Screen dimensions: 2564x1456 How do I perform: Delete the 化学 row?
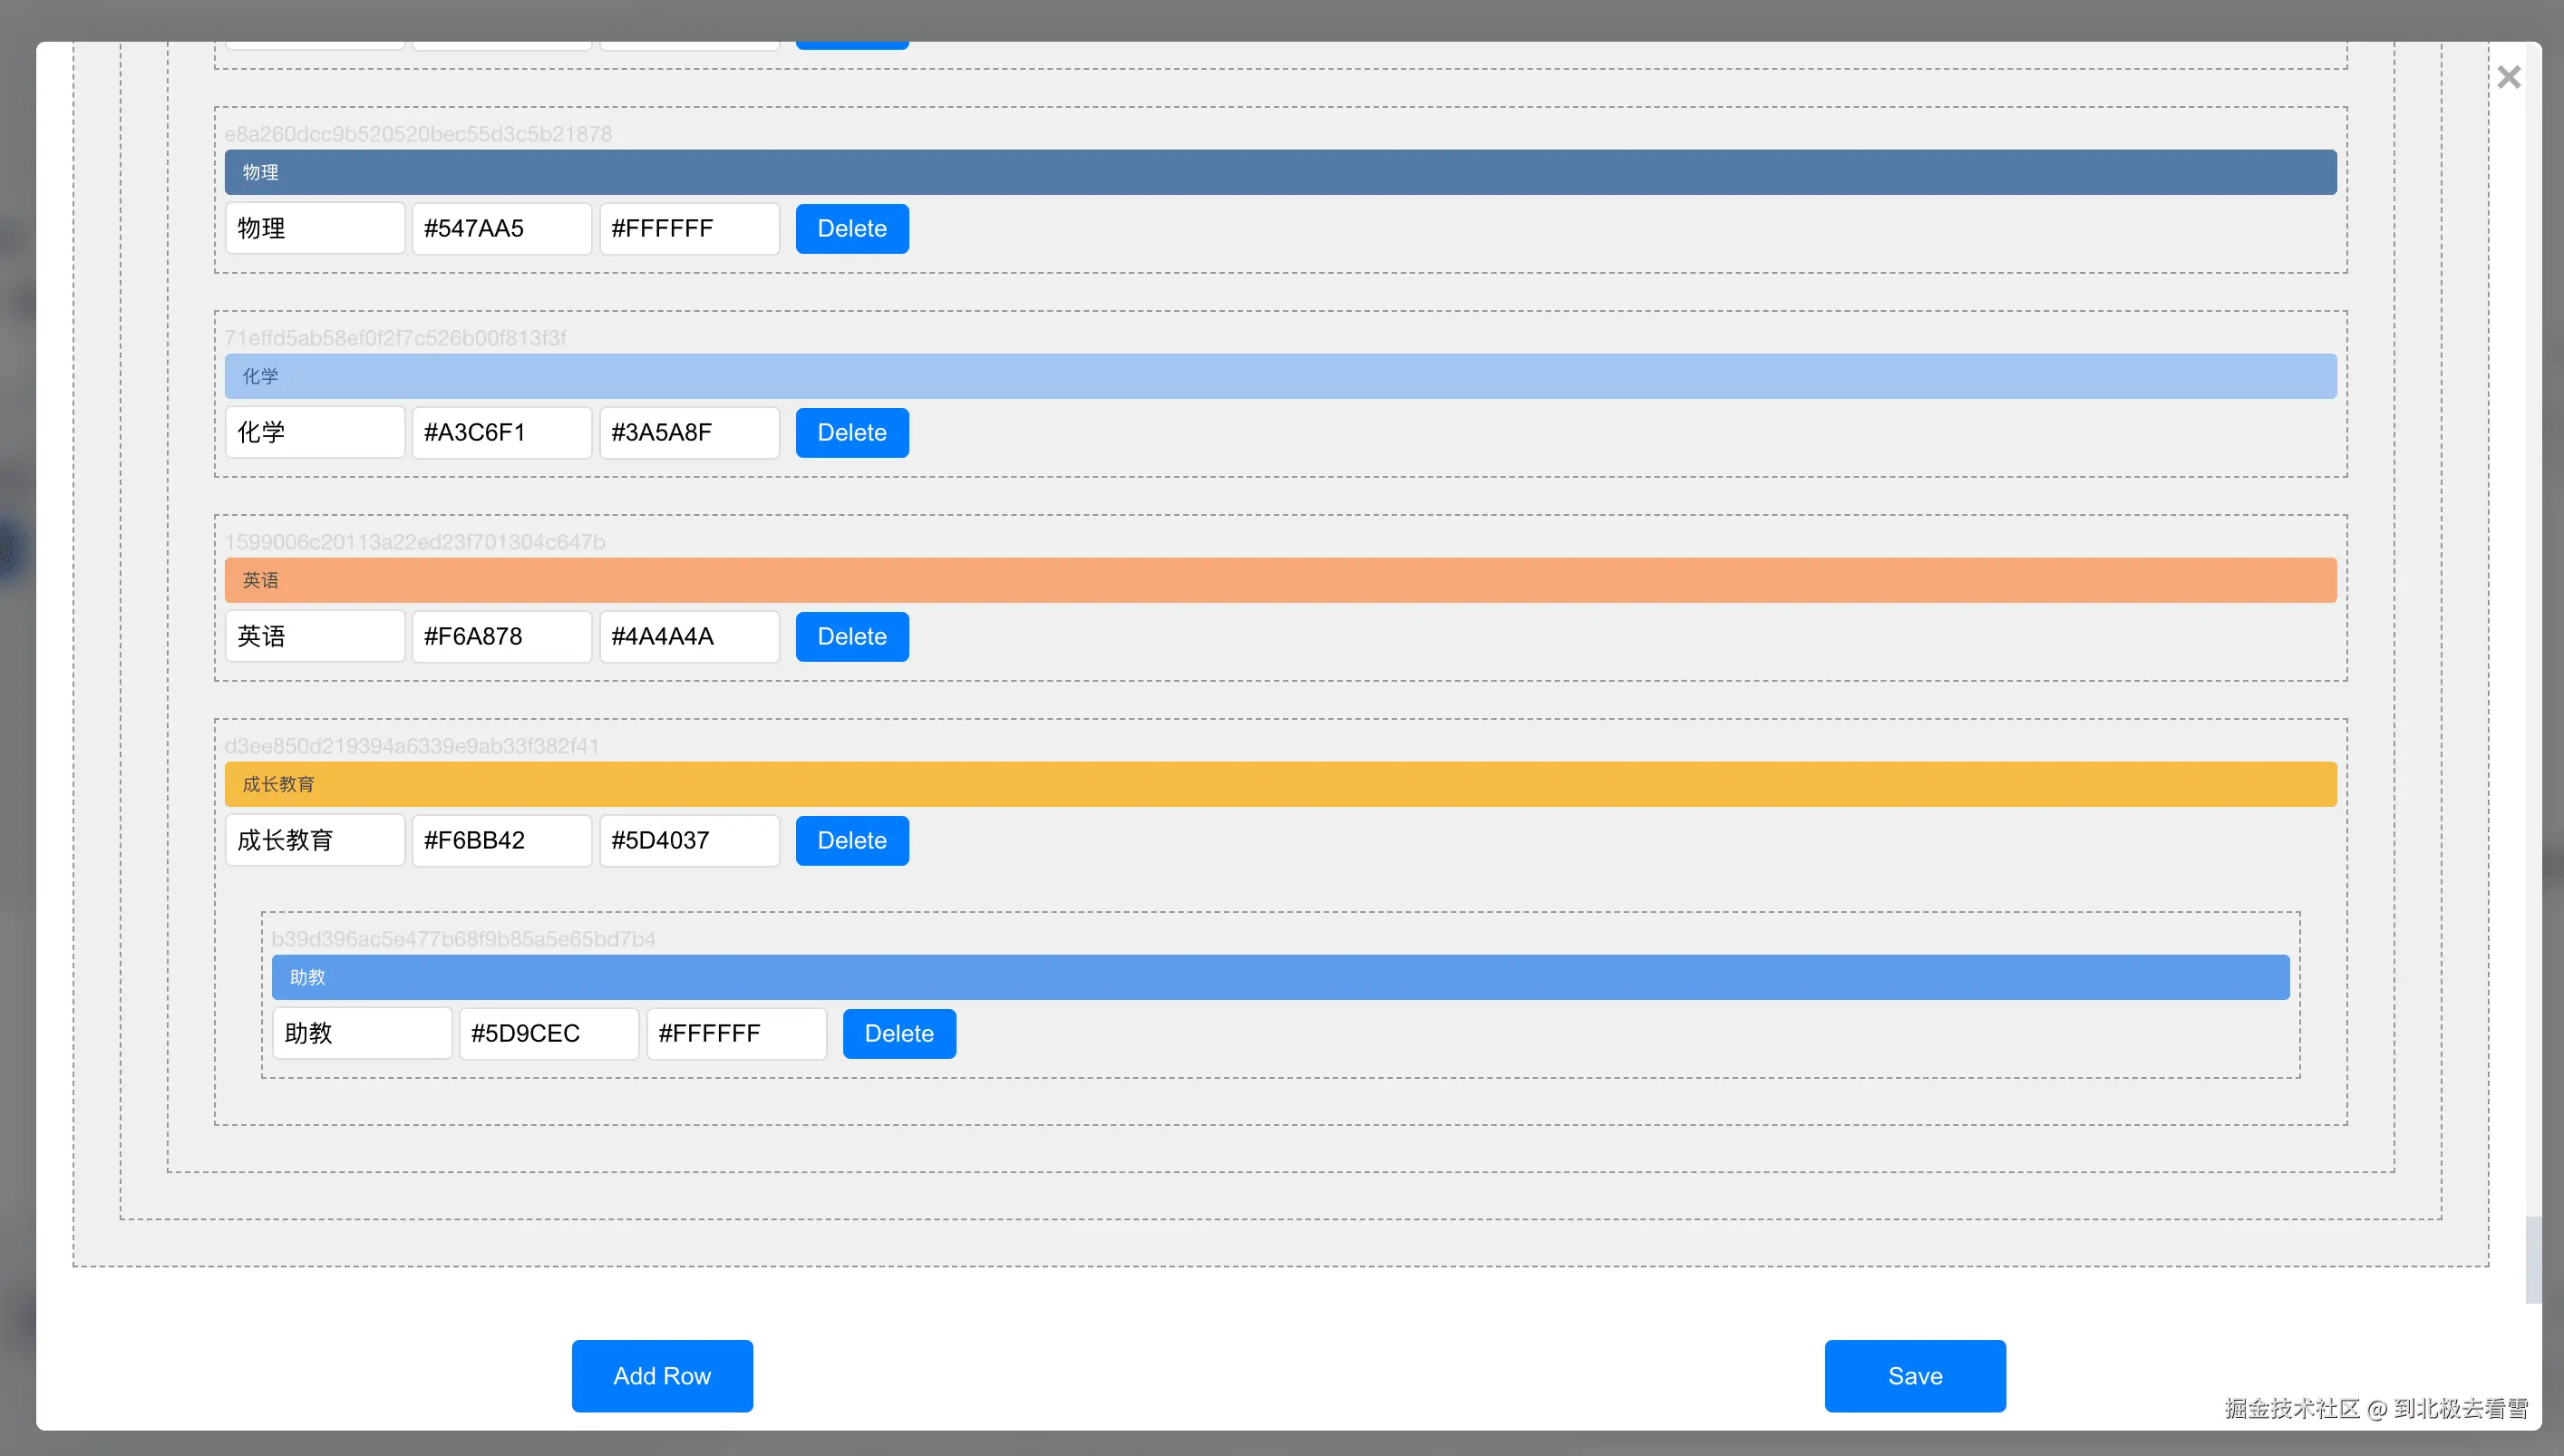[x=851, y=432]
